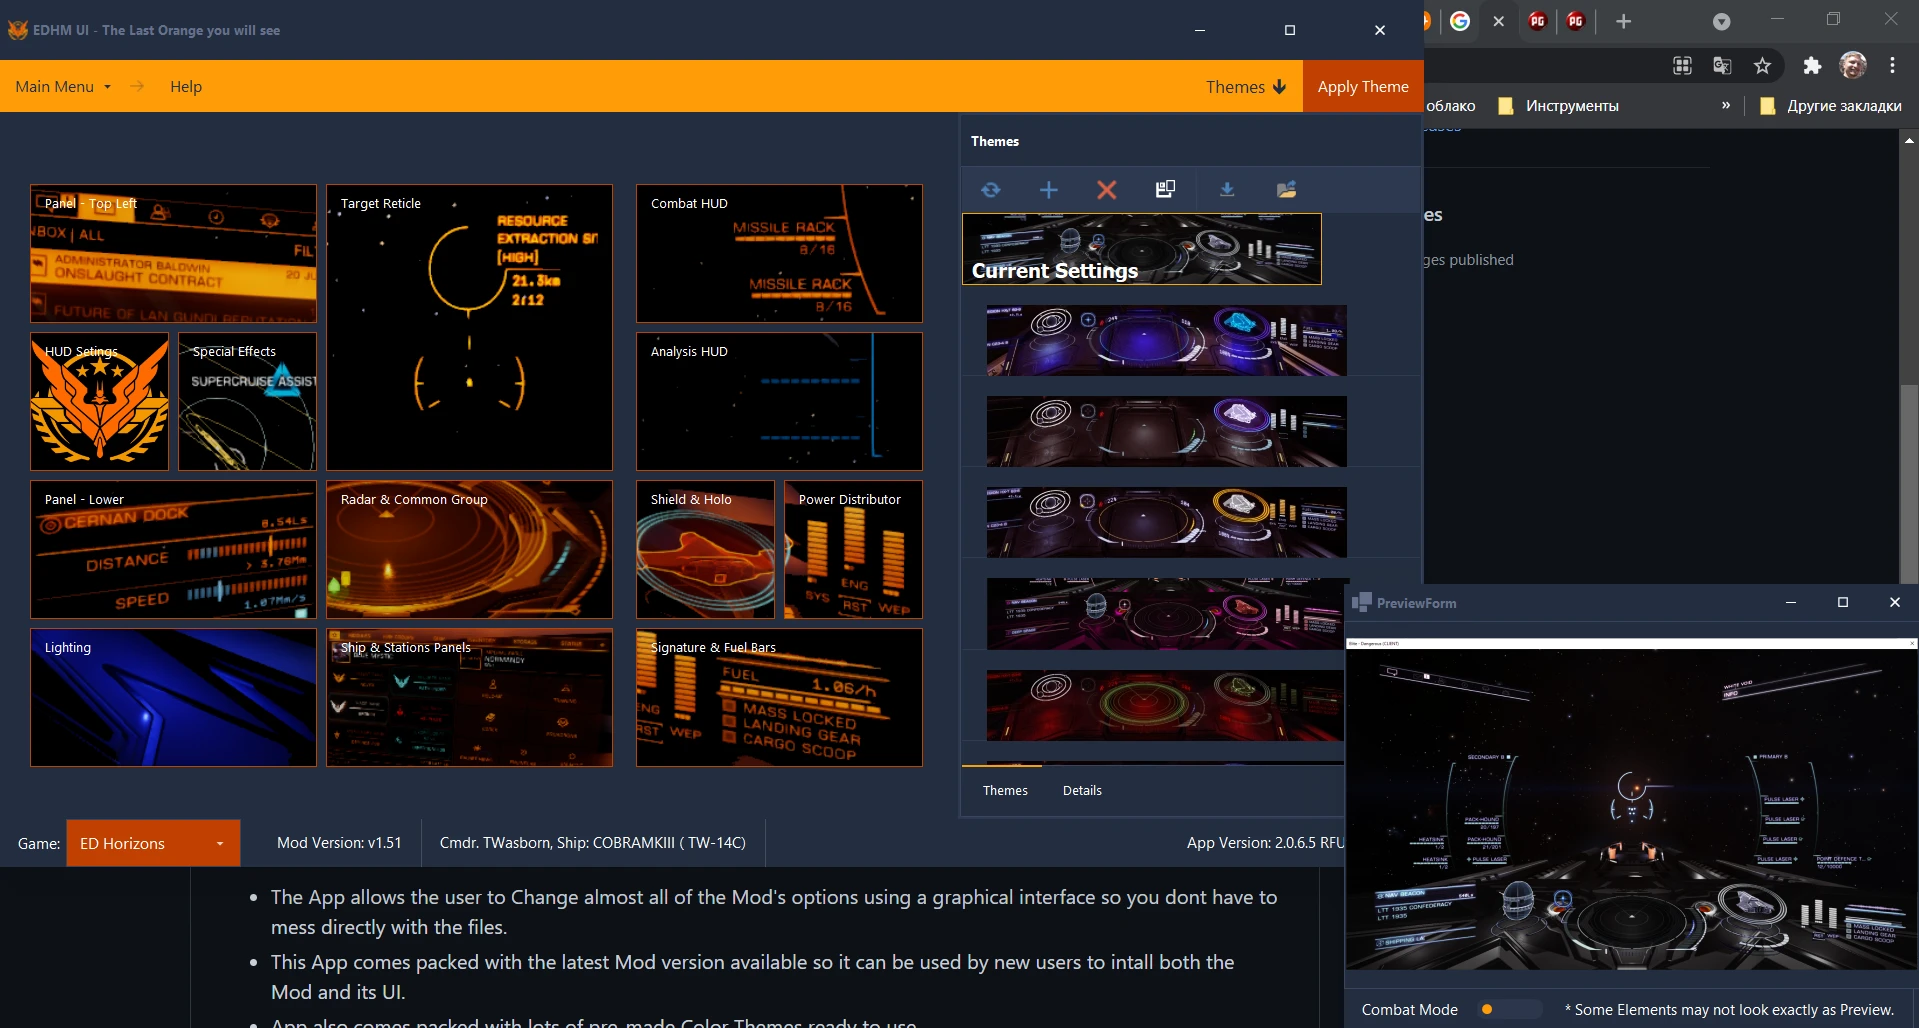
Task: Switch to the Details tab
Action: click(1081, 790)
